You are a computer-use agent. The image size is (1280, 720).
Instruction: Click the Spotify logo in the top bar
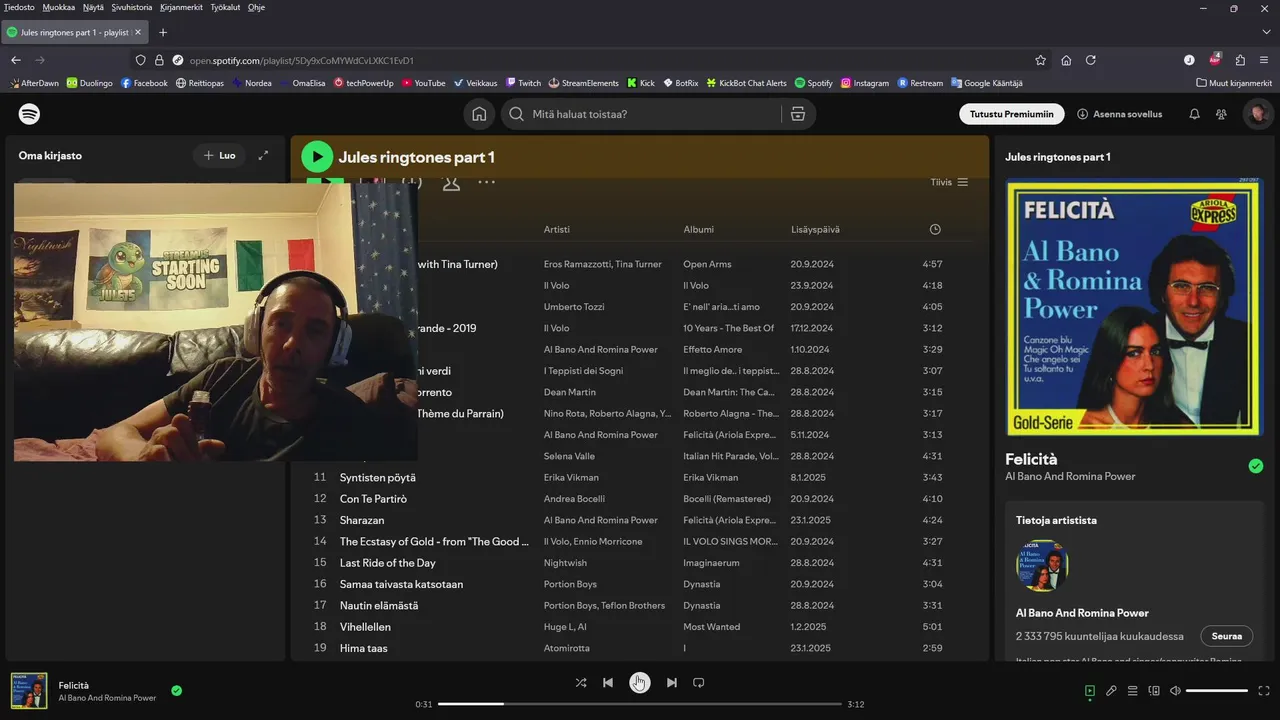(30, 114)
